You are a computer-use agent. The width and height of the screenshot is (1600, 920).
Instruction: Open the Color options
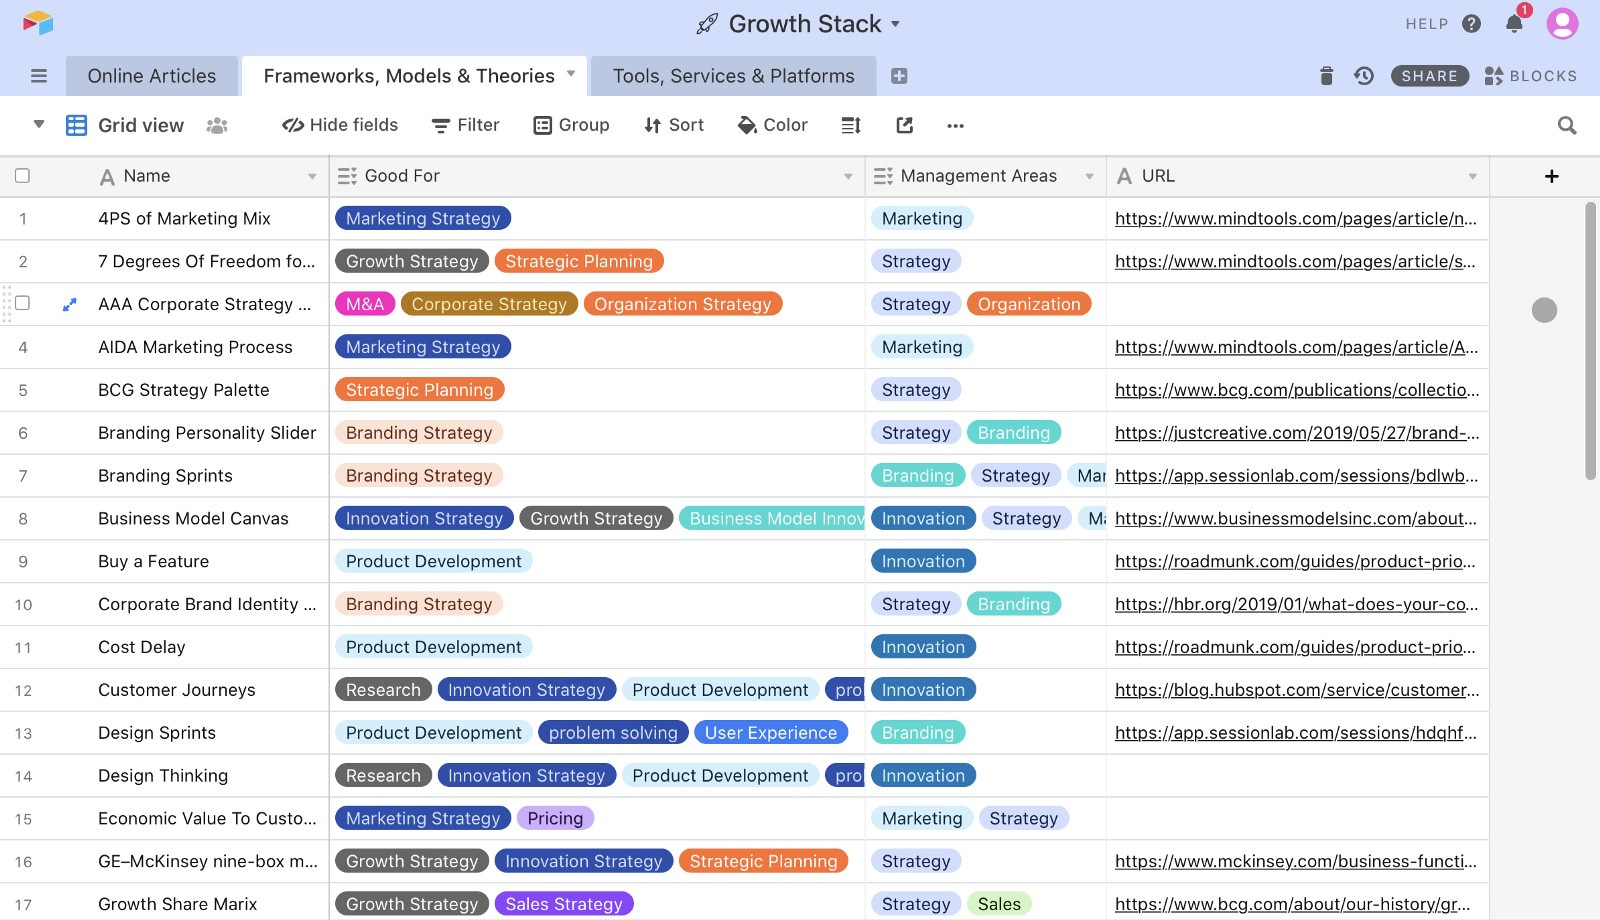(x=772, y=125)
